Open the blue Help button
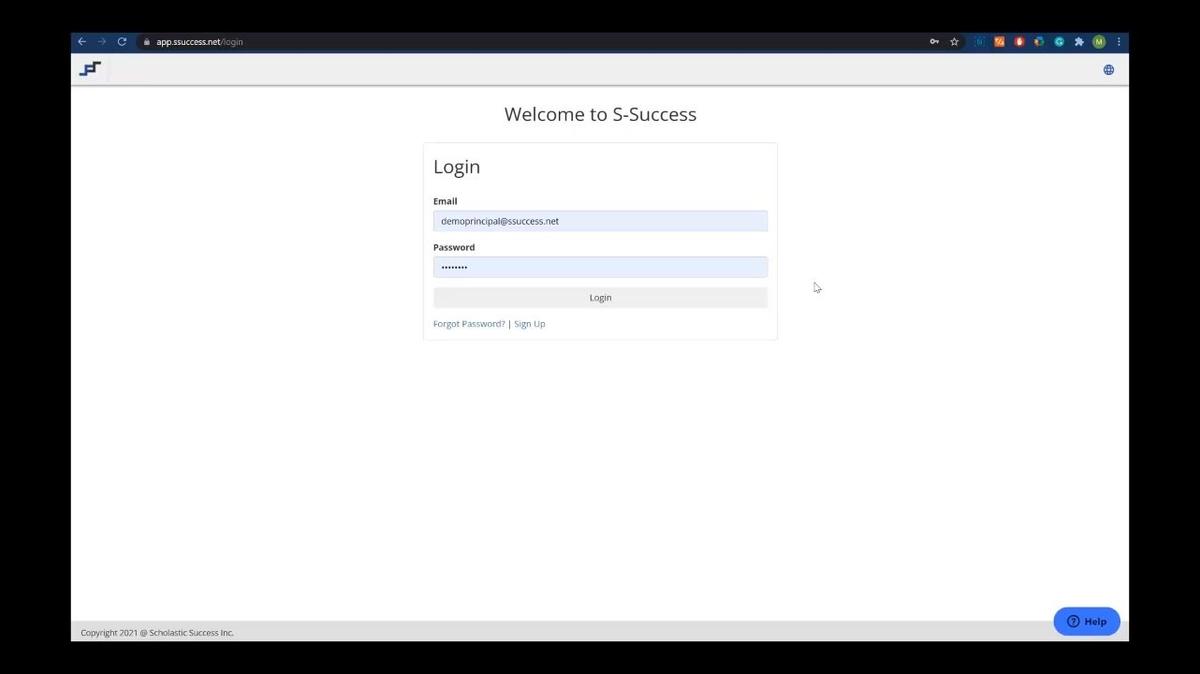Image resolution: width=1200 pixels, height=674 pixels. coord(1087,621)
